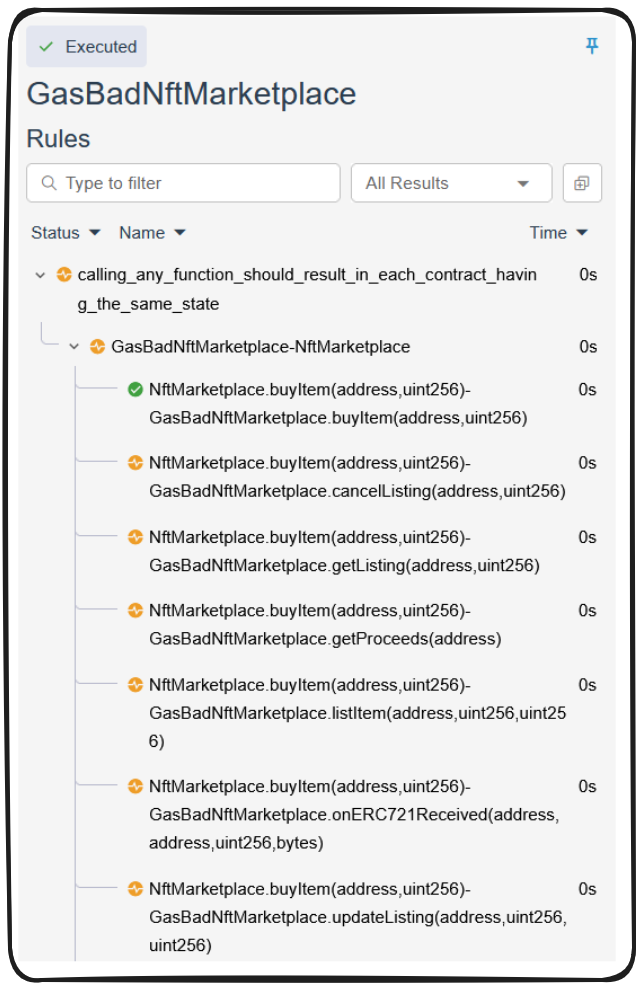Click the orange status icon for cancelListing rule

coord(135,463)
